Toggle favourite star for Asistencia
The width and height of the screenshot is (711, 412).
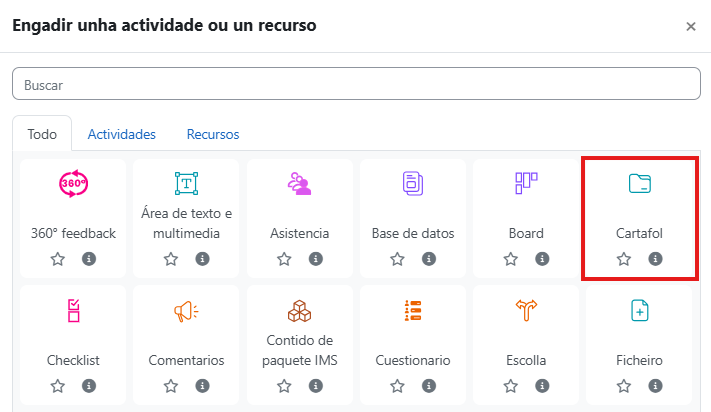tap(284, 259)
